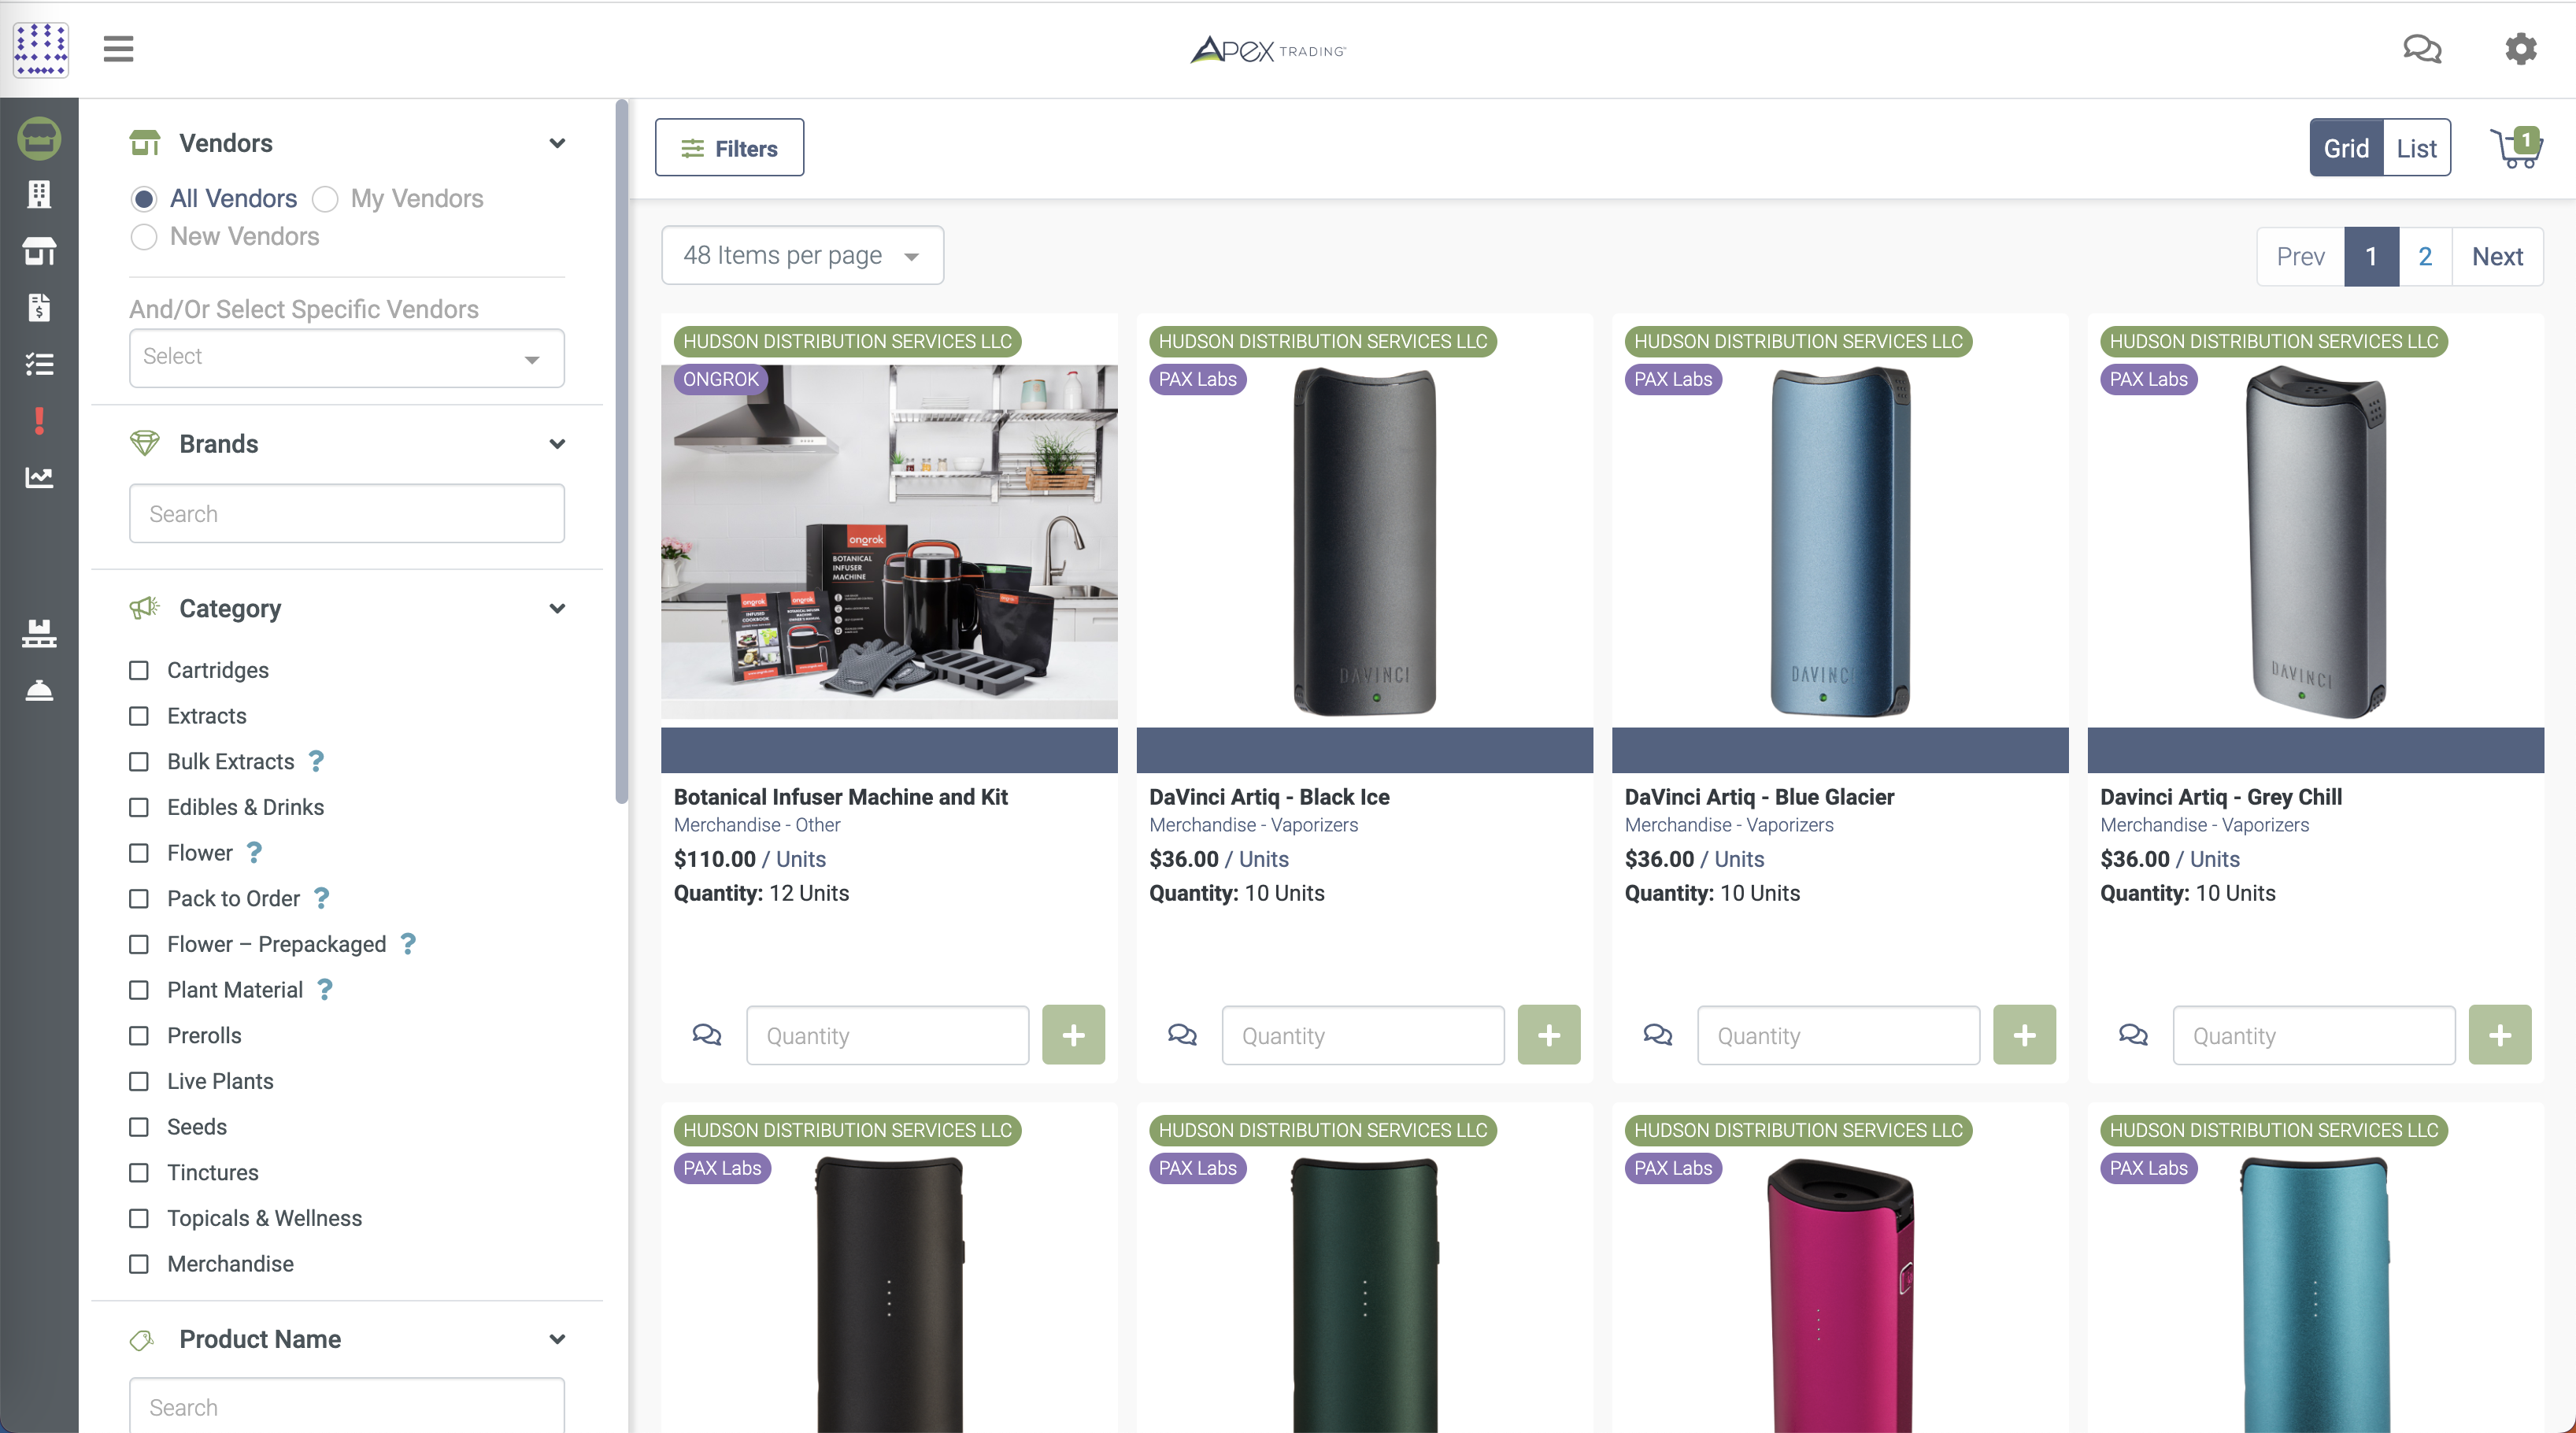Show help for Pack to Order
Viewport: 2576px width, 1433px height.
(321, 898)
